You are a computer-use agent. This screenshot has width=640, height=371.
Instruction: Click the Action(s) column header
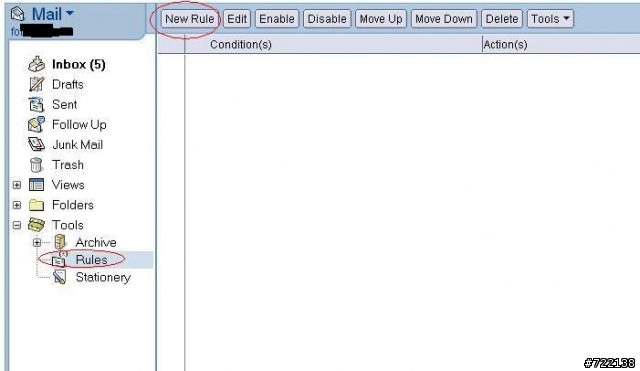(505, 44)
